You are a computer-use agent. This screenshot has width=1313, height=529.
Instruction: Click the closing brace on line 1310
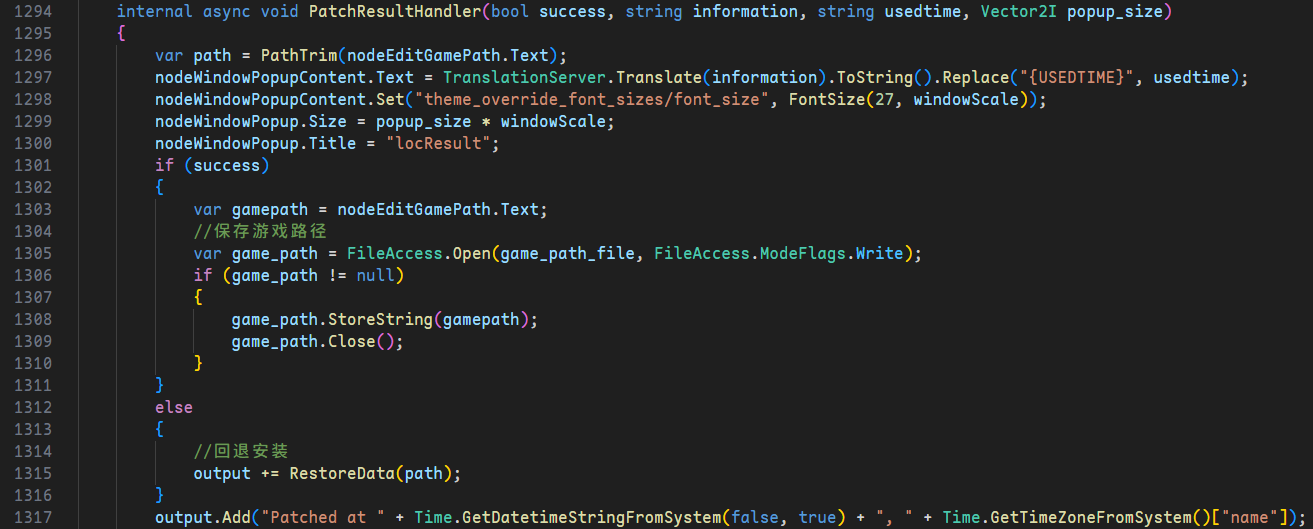pos(198,363)
